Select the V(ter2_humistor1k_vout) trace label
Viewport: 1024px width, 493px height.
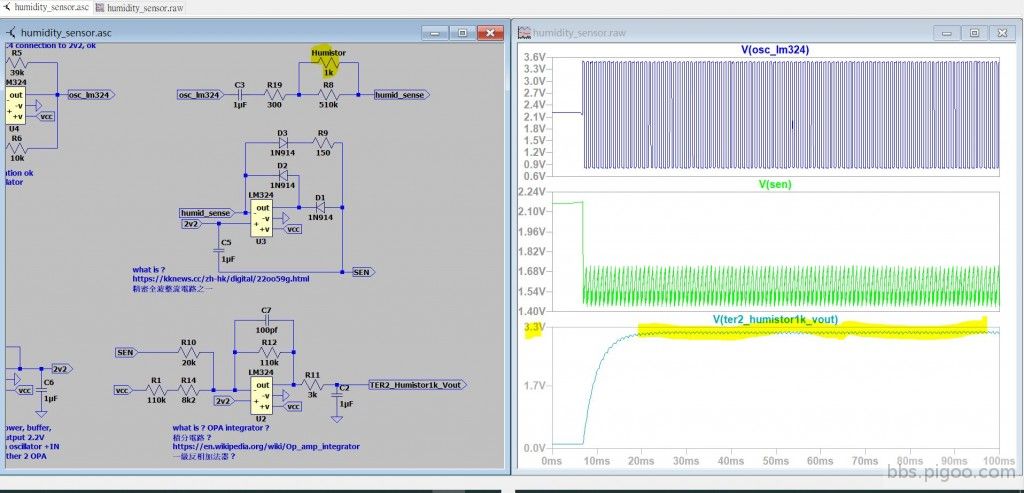[775, 319]
